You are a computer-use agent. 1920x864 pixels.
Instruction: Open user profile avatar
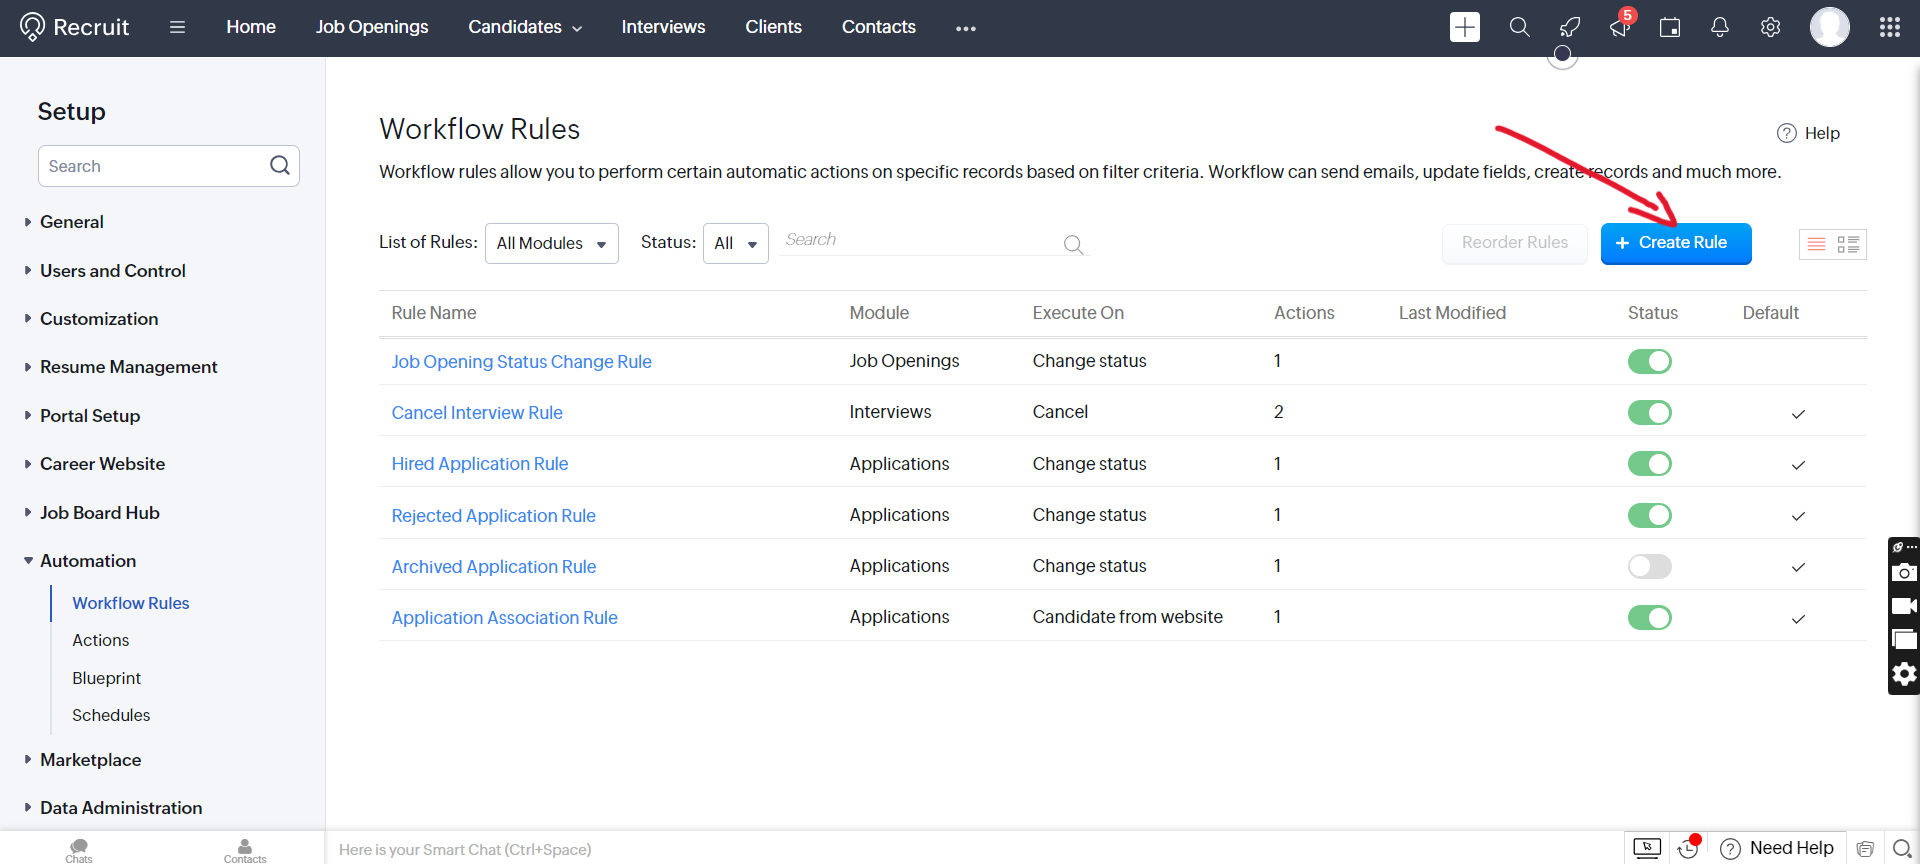pyautogui.click(x=1830, y=27)
